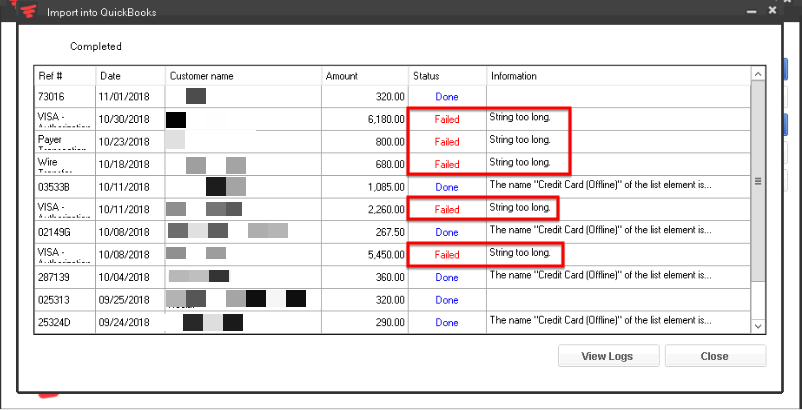Click amount 290.00 cell

click(365, 322)
